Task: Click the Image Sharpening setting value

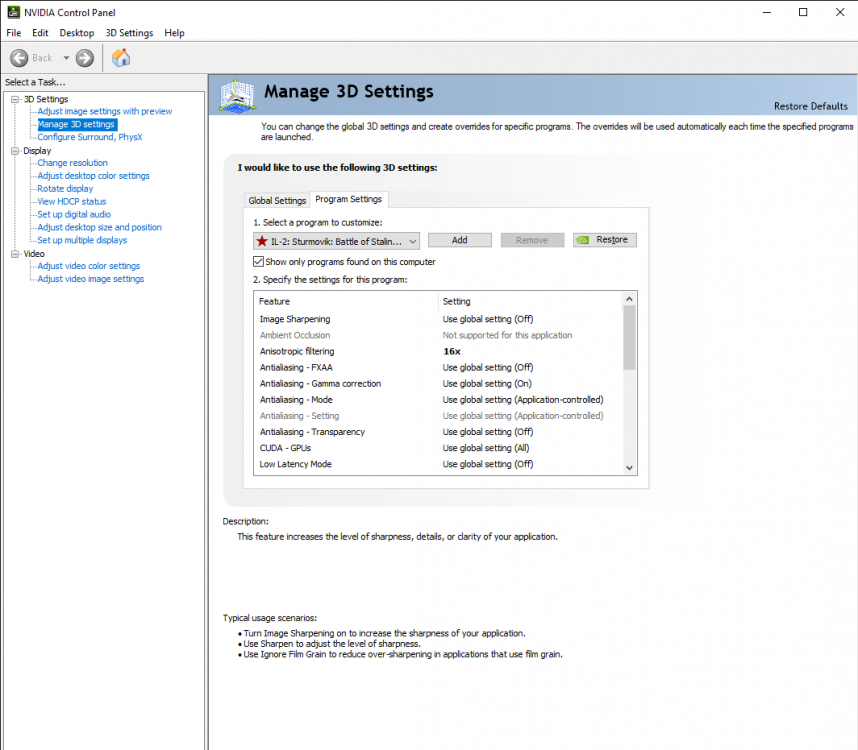Action: [488, 319]
